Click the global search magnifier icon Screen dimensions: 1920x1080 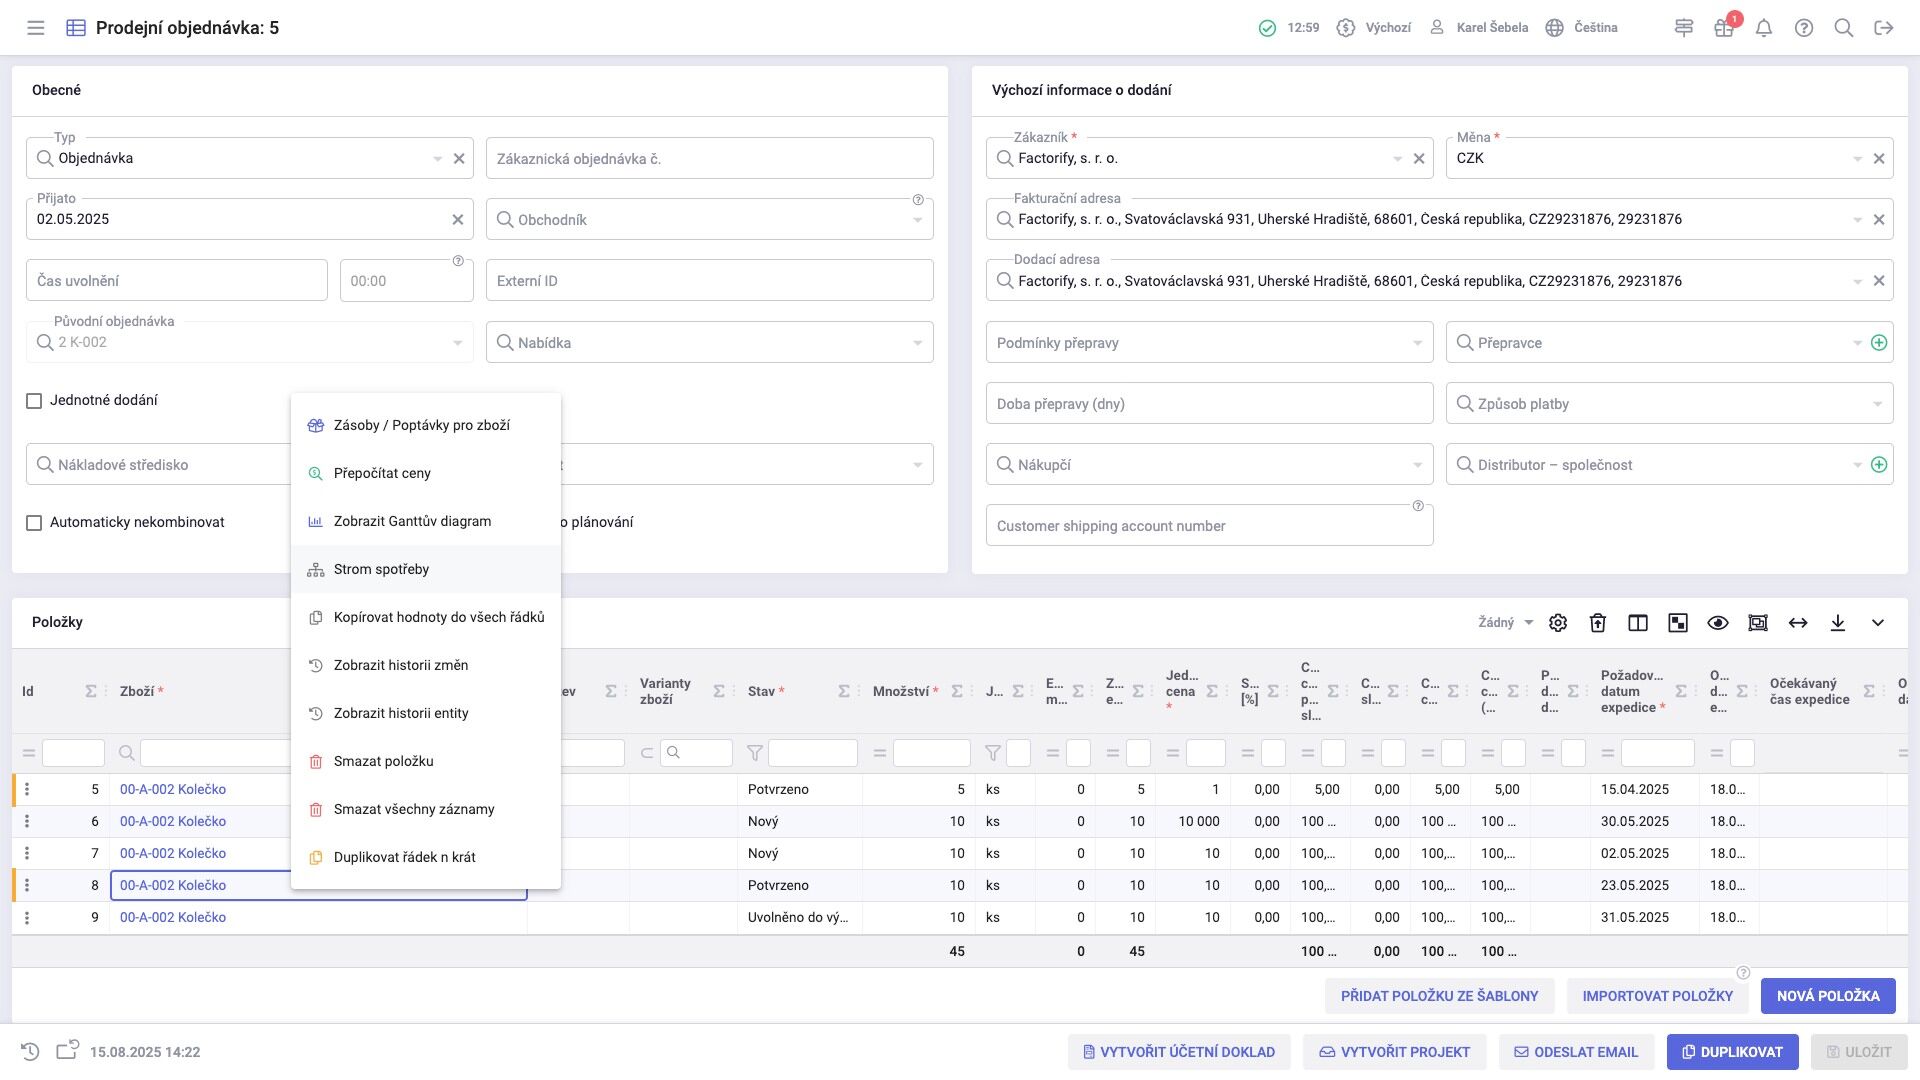click(x=1844, y=28)
